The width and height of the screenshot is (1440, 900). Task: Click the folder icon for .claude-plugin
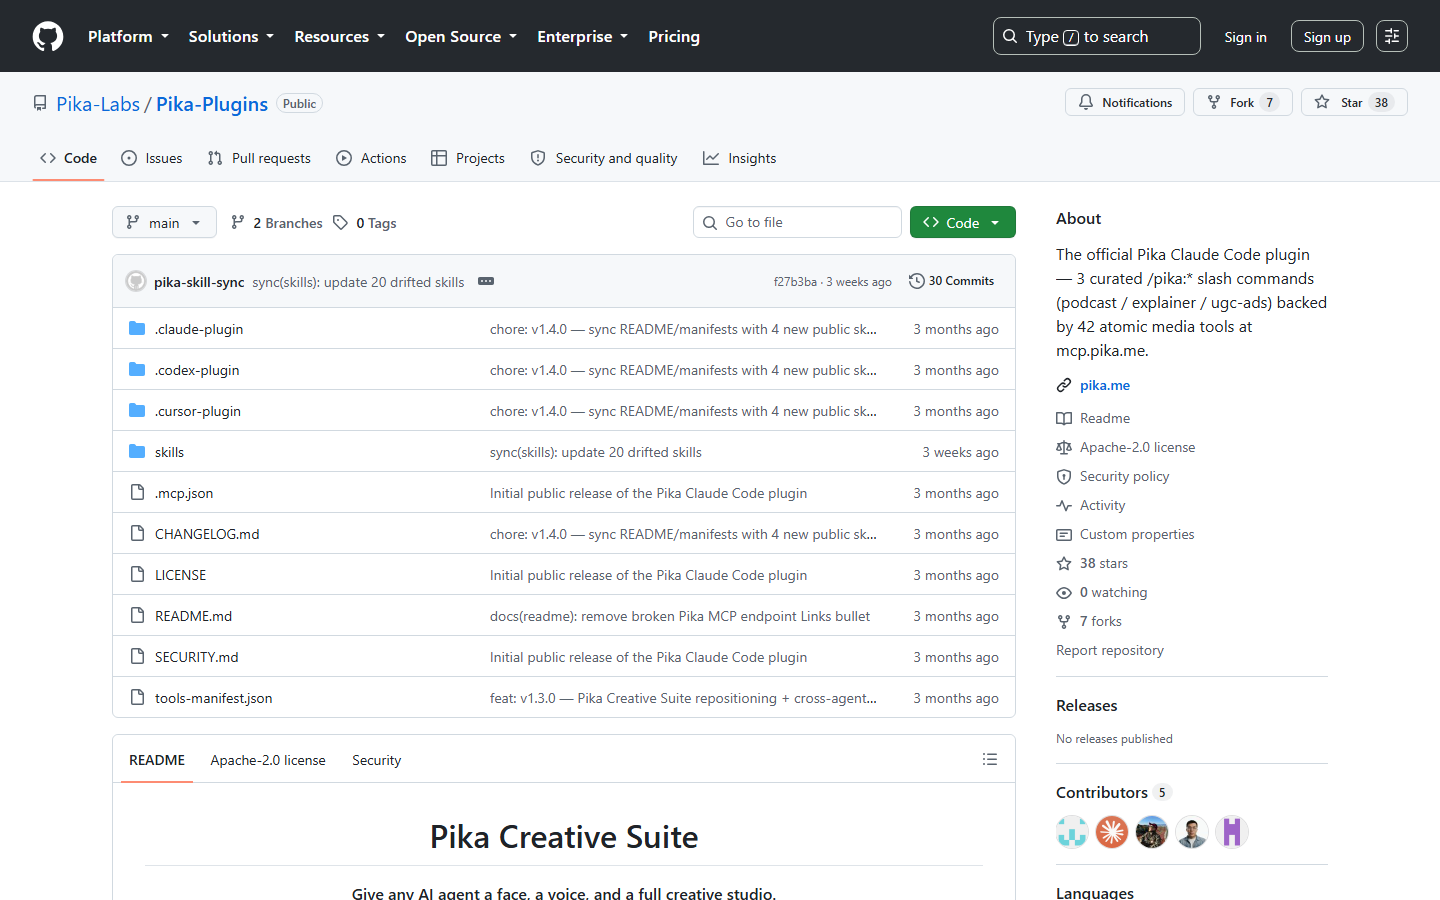(137, 329)
